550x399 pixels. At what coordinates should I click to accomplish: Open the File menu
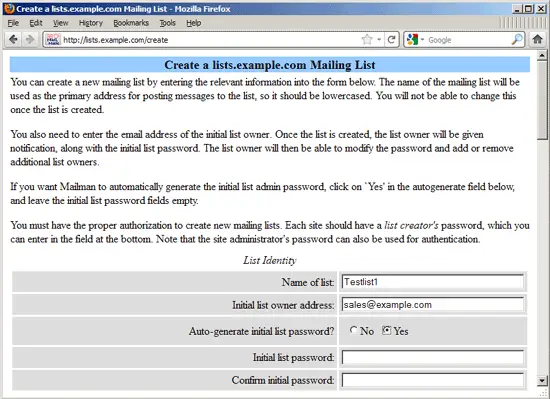[x=13, y=23]
